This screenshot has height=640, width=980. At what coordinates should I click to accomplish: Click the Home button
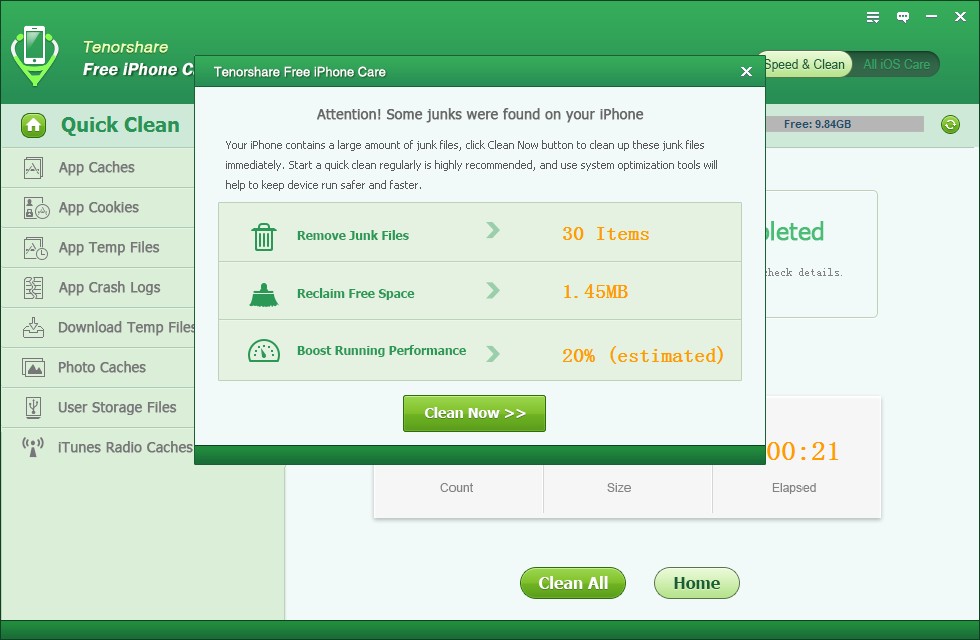[696, 583]
